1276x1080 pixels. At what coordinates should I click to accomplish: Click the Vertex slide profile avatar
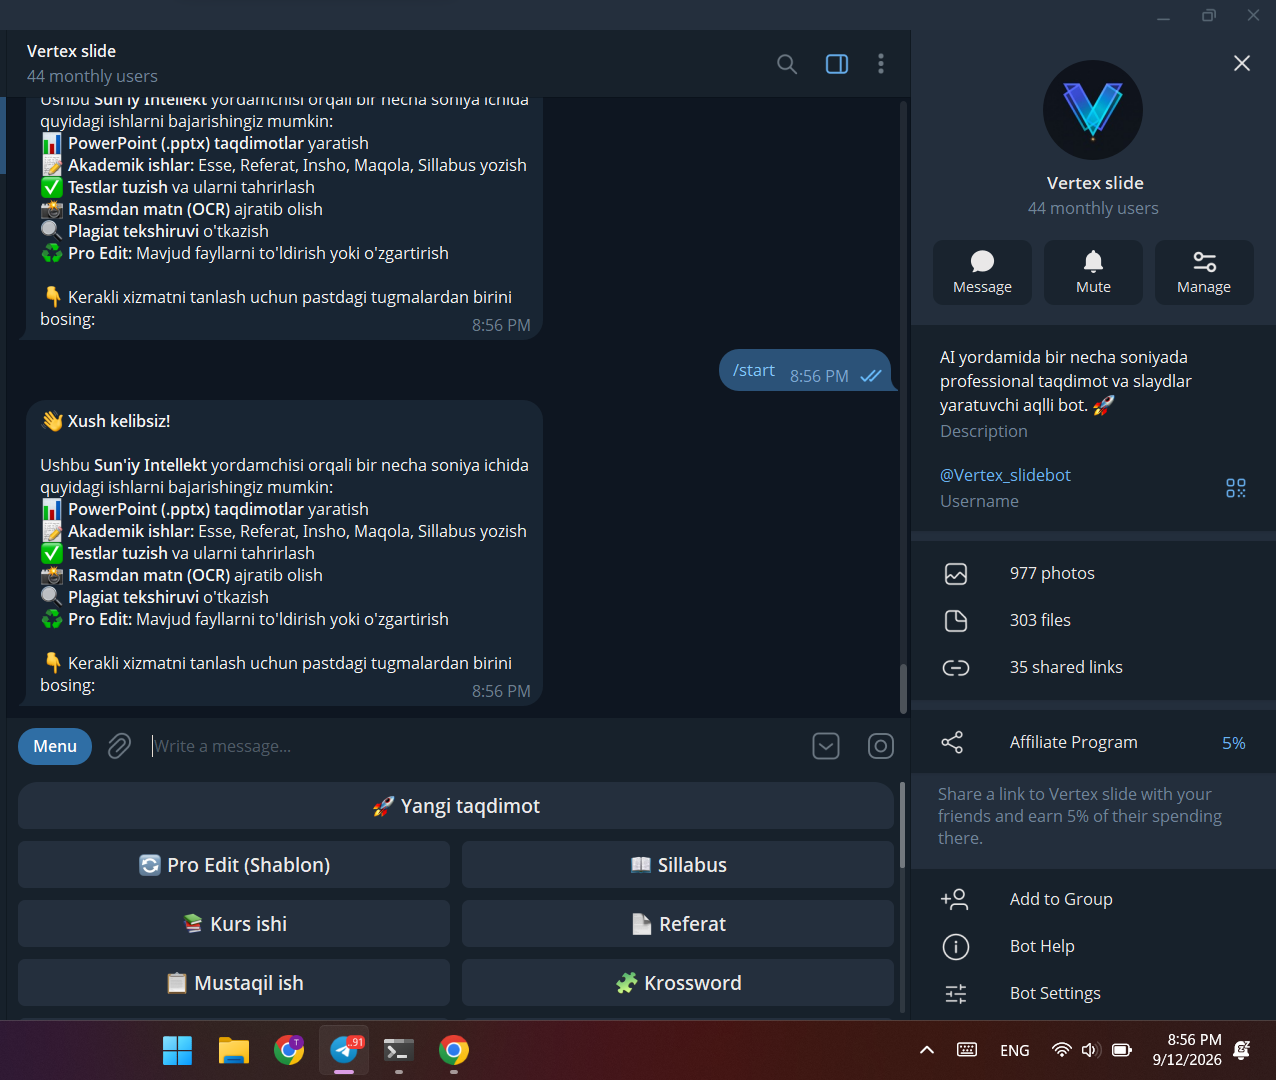click(1093, 110)
